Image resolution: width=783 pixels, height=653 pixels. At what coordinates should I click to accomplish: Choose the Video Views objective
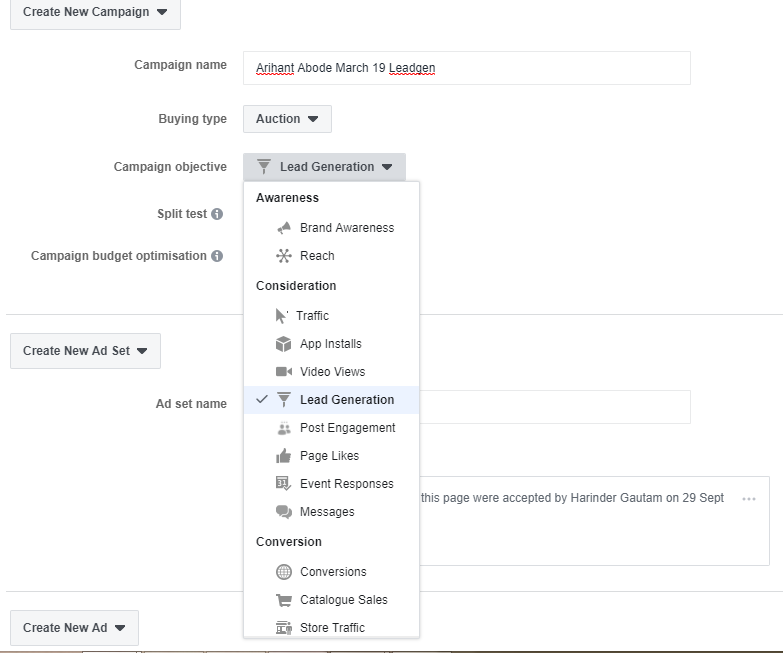[x=332, y=372]
